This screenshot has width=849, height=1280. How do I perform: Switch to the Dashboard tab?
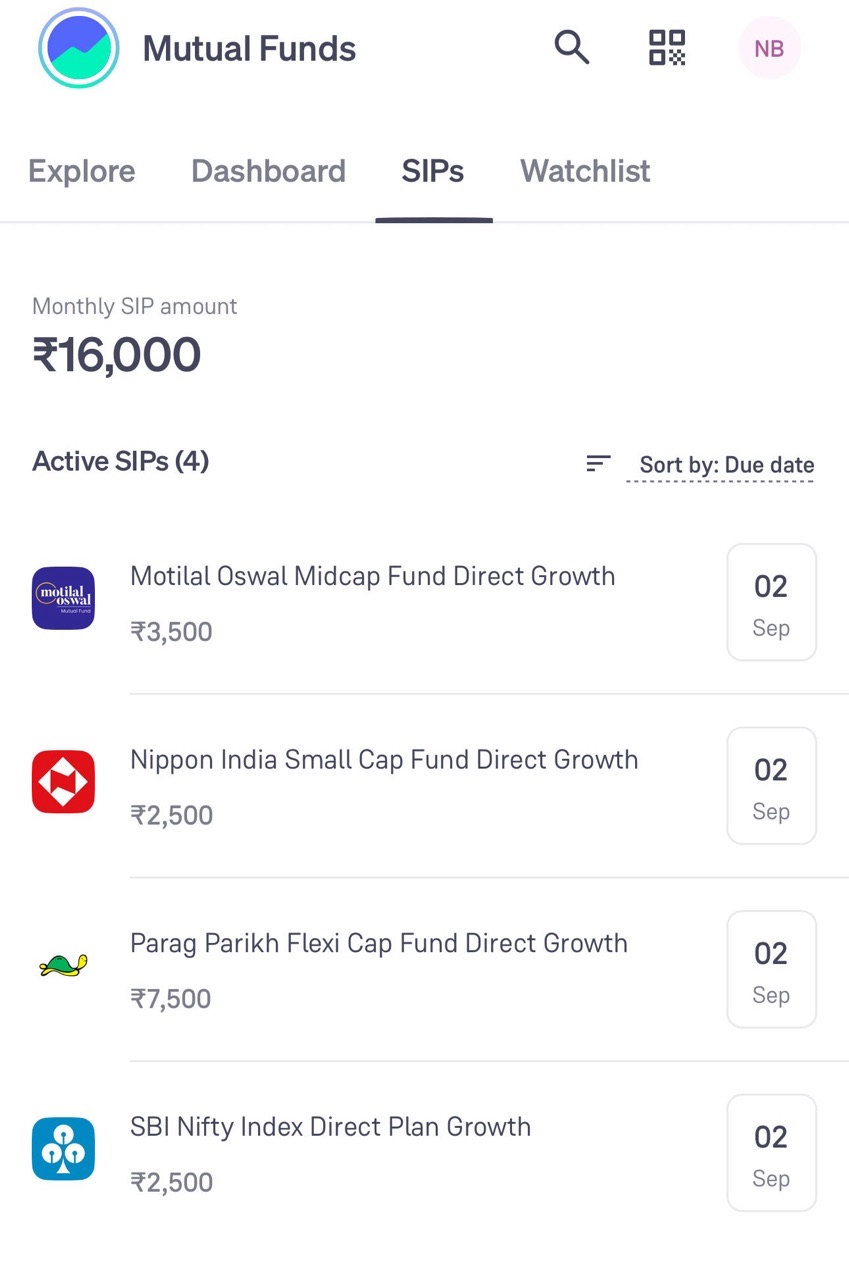click(x=268, y=171)
